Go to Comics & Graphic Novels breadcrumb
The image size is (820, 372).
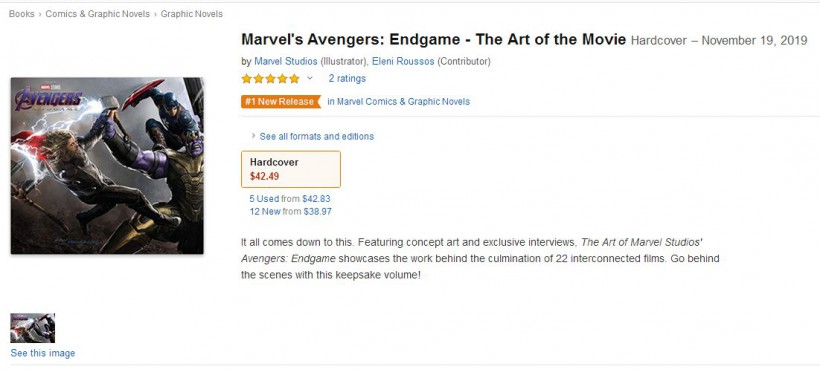[x=97, y=14]
